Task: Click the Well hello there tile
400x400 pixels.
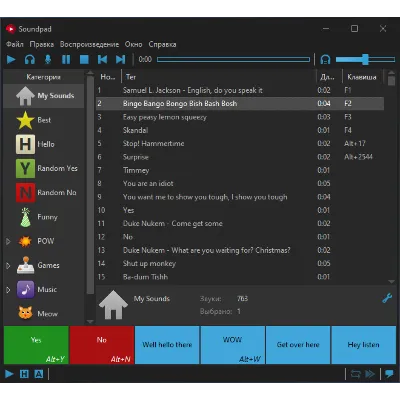Action: 167,345
